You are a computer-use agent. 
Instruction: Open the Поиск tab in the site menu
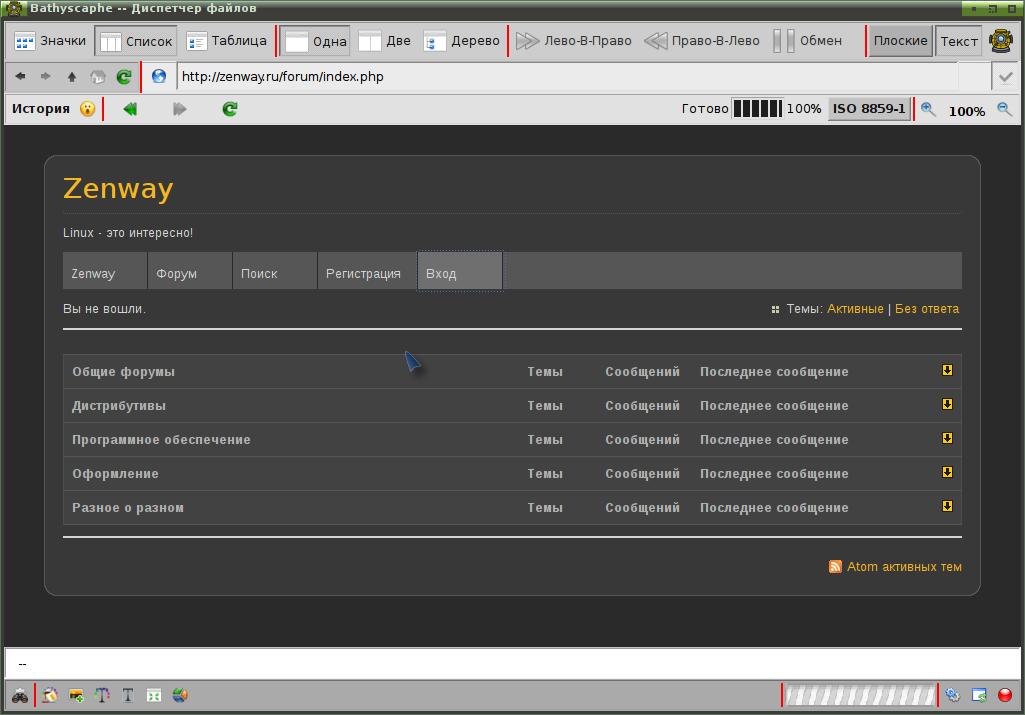(x=275, y=271)
